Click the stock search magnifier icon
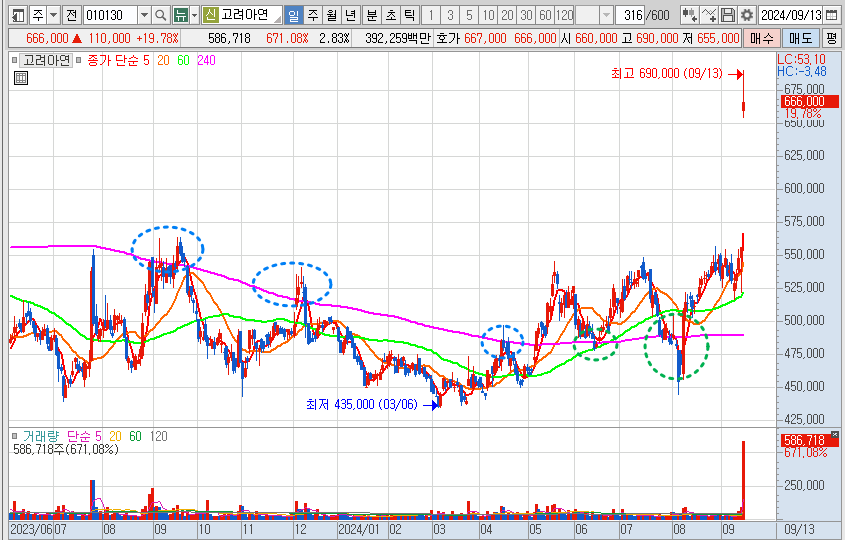Image resolution: width=845 pixels, height=540 pixels. tap(161, 15)
